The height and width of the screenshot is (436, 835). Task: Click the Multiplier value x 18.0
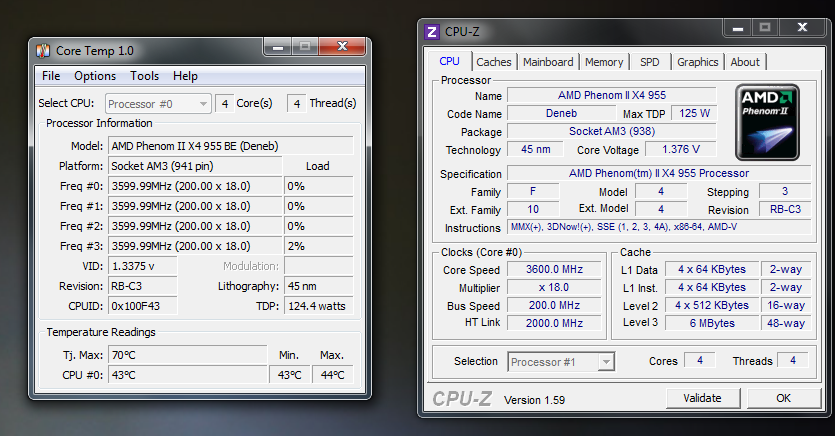tap(554, 287)
